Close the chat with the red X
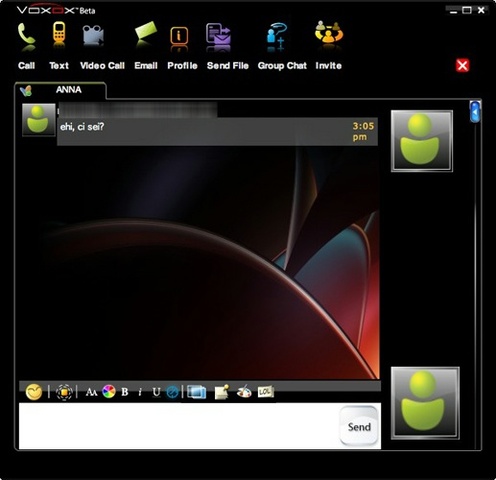The image size is (496, 480). click(x=462, y=65)
